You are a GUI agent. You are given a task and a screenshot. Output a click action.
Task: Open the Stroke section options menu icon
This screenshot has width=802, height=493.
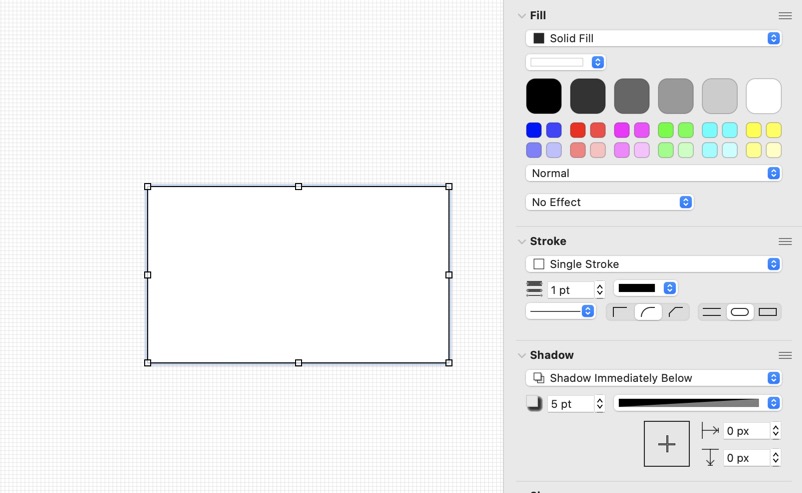(x=785, y=241)
